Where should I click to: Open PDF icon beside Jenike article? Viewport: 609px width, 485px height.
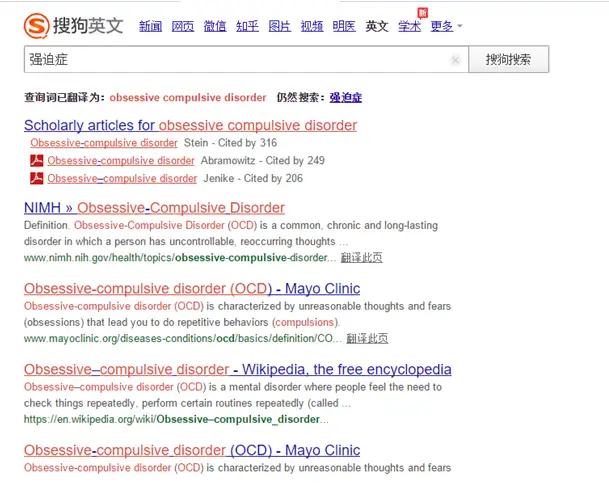37,178
